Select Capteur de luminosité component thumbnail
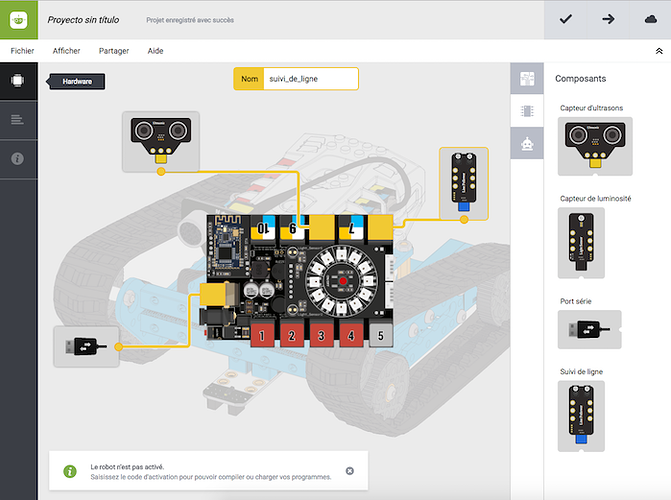This screenshot has width=671, height=500. [x=581, y=243]
